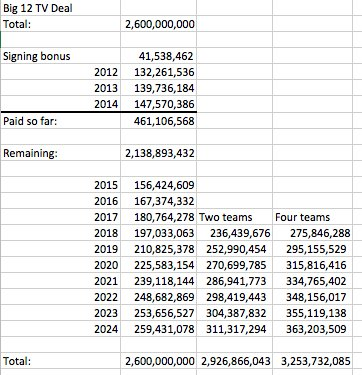Select the 2018 Two teams value 236,439,676
Image resolution: width=362 pixels, height=375 pixels.
pyautogui.click(x=234, y=233)
